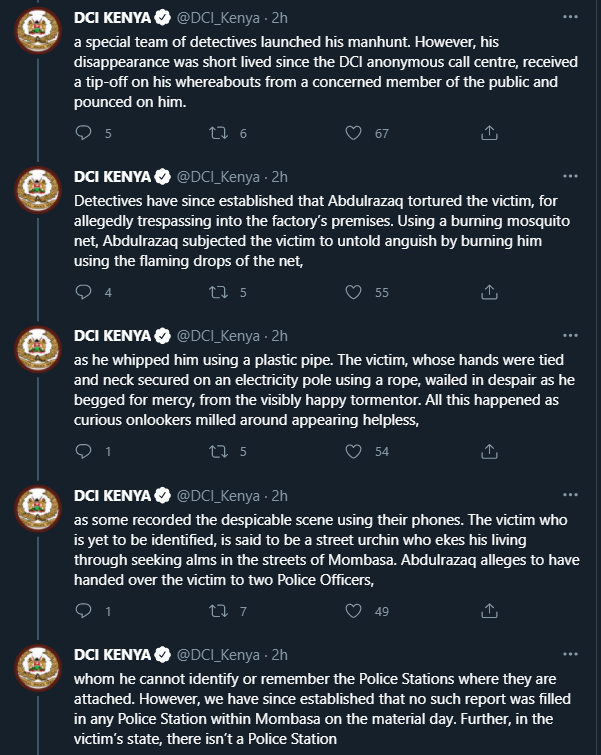Viewport: 601px width, 755px height.
Task: Reply to the tweet with 4 replies
Action: pyautogui.click(x=84, y=293)
